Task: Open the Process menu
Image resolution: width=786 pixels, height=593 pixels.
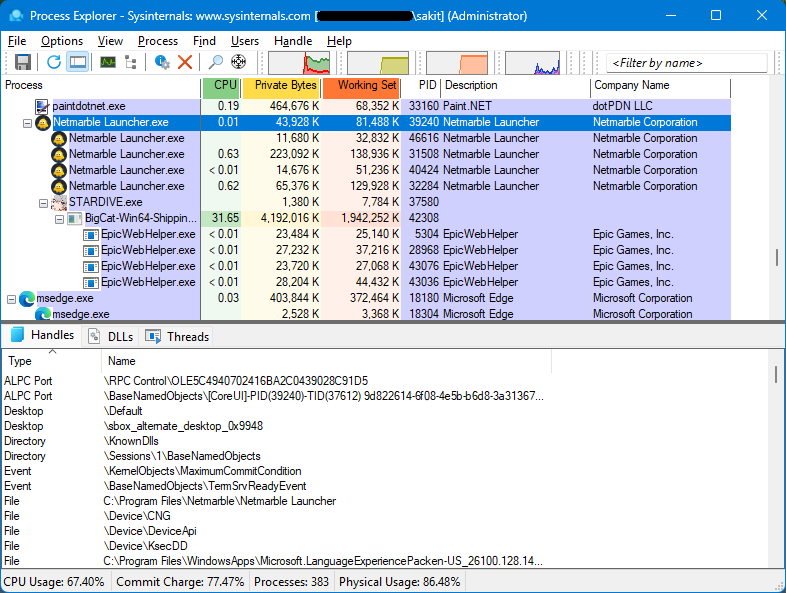Action: click(x=158, y=41)
